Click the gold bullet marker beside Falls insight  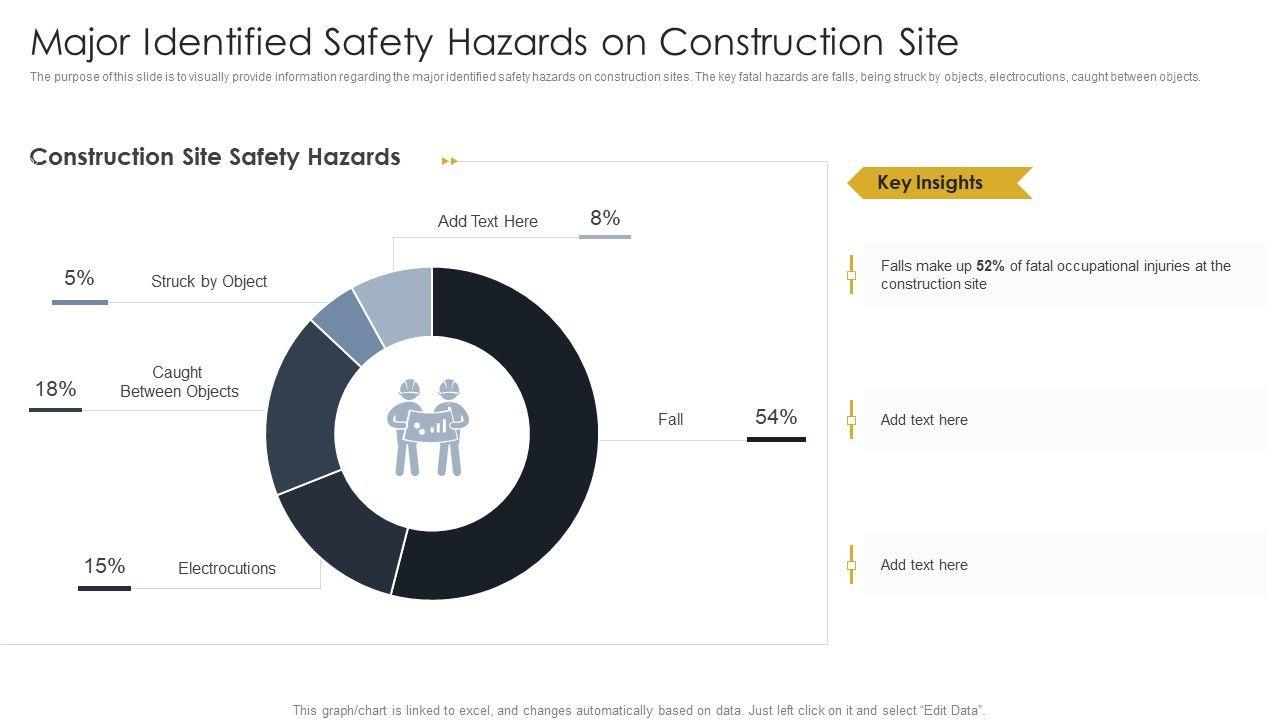click(851, 275)
